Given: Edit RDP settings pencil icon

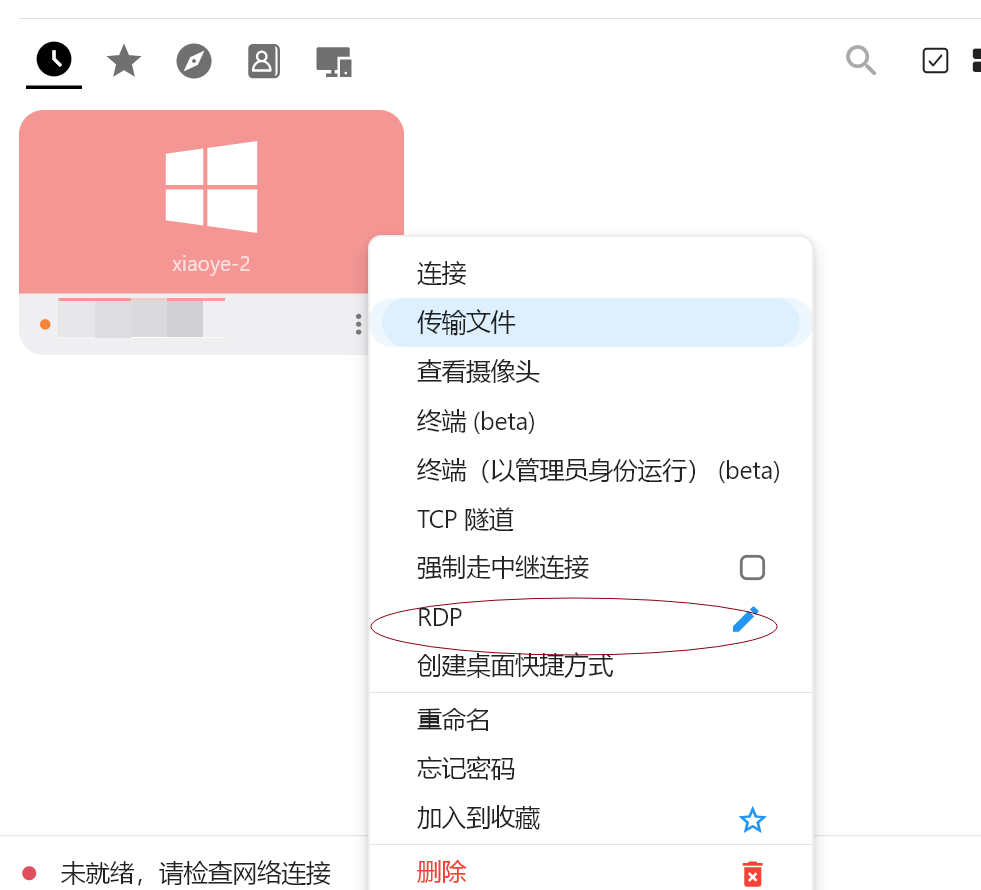Looking at the screenshot, I should (746, 619).
